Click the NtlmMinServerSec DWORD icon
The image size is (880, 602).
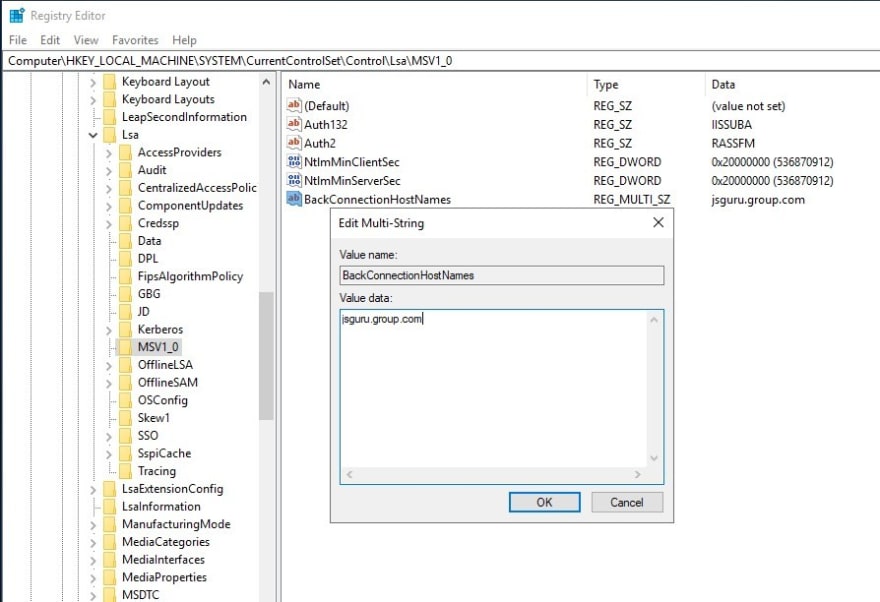tap(294, 180)
